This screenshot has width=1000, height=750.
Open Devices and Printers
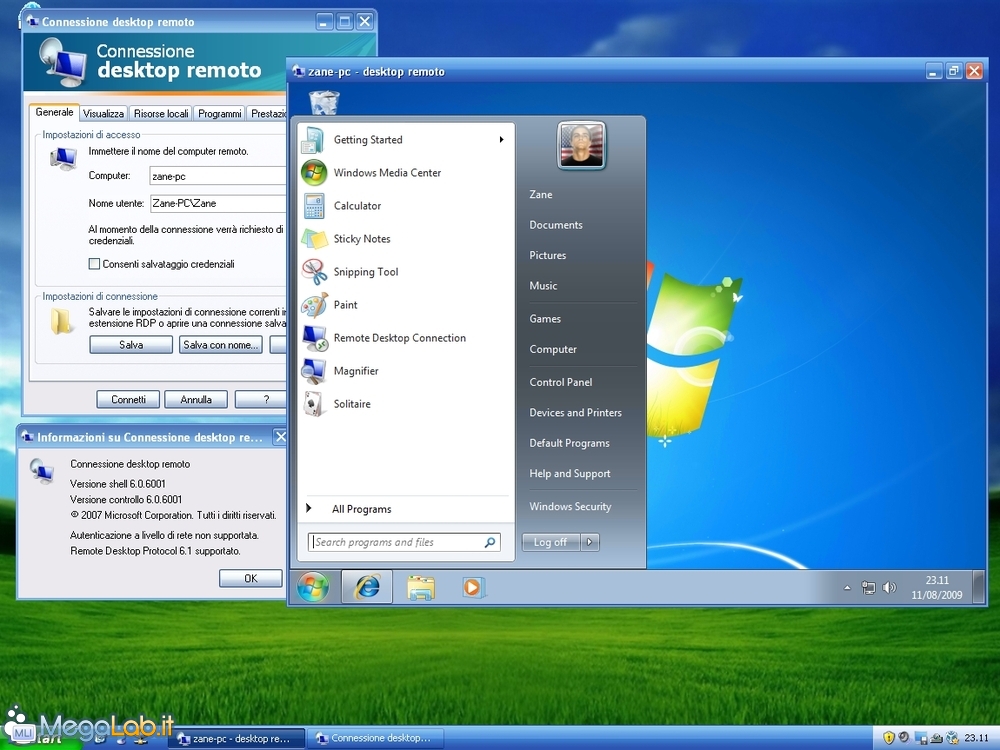pyautogui.click(x=575, y=413)
